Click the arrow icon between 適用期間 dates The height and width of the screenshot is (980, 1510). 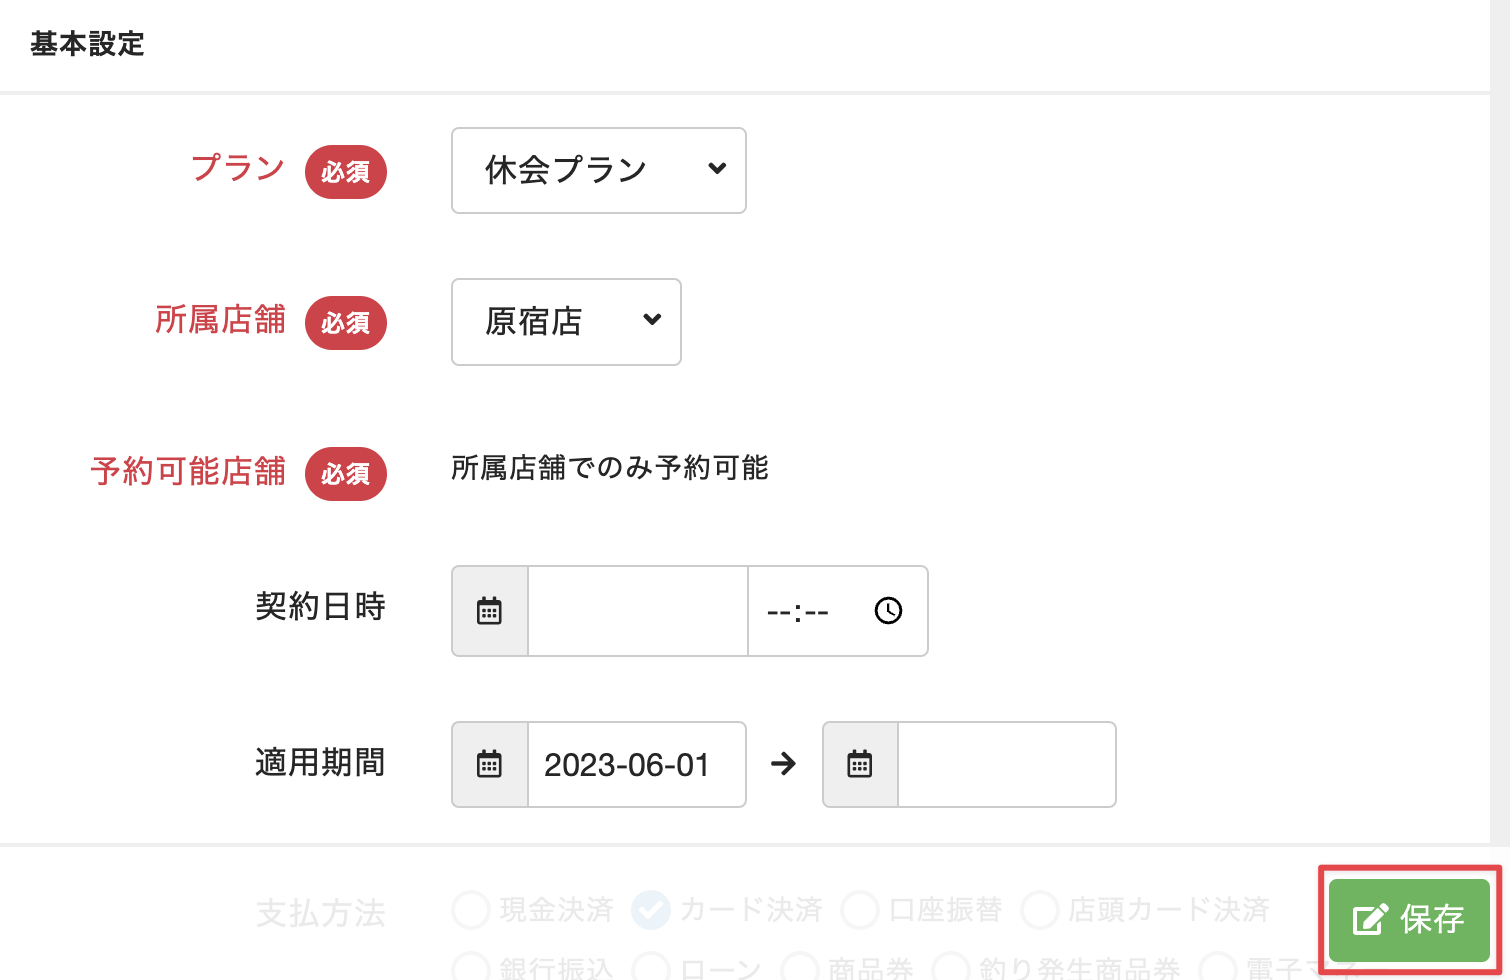tap(784, 764)
